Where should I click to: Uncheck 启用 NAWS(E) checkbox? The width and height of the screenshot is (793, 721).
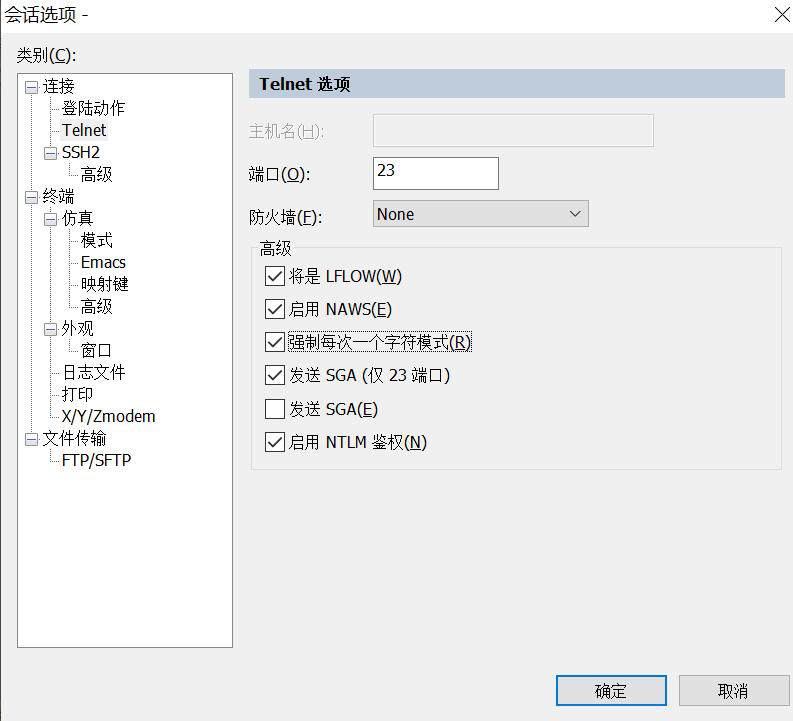point(275,309)
